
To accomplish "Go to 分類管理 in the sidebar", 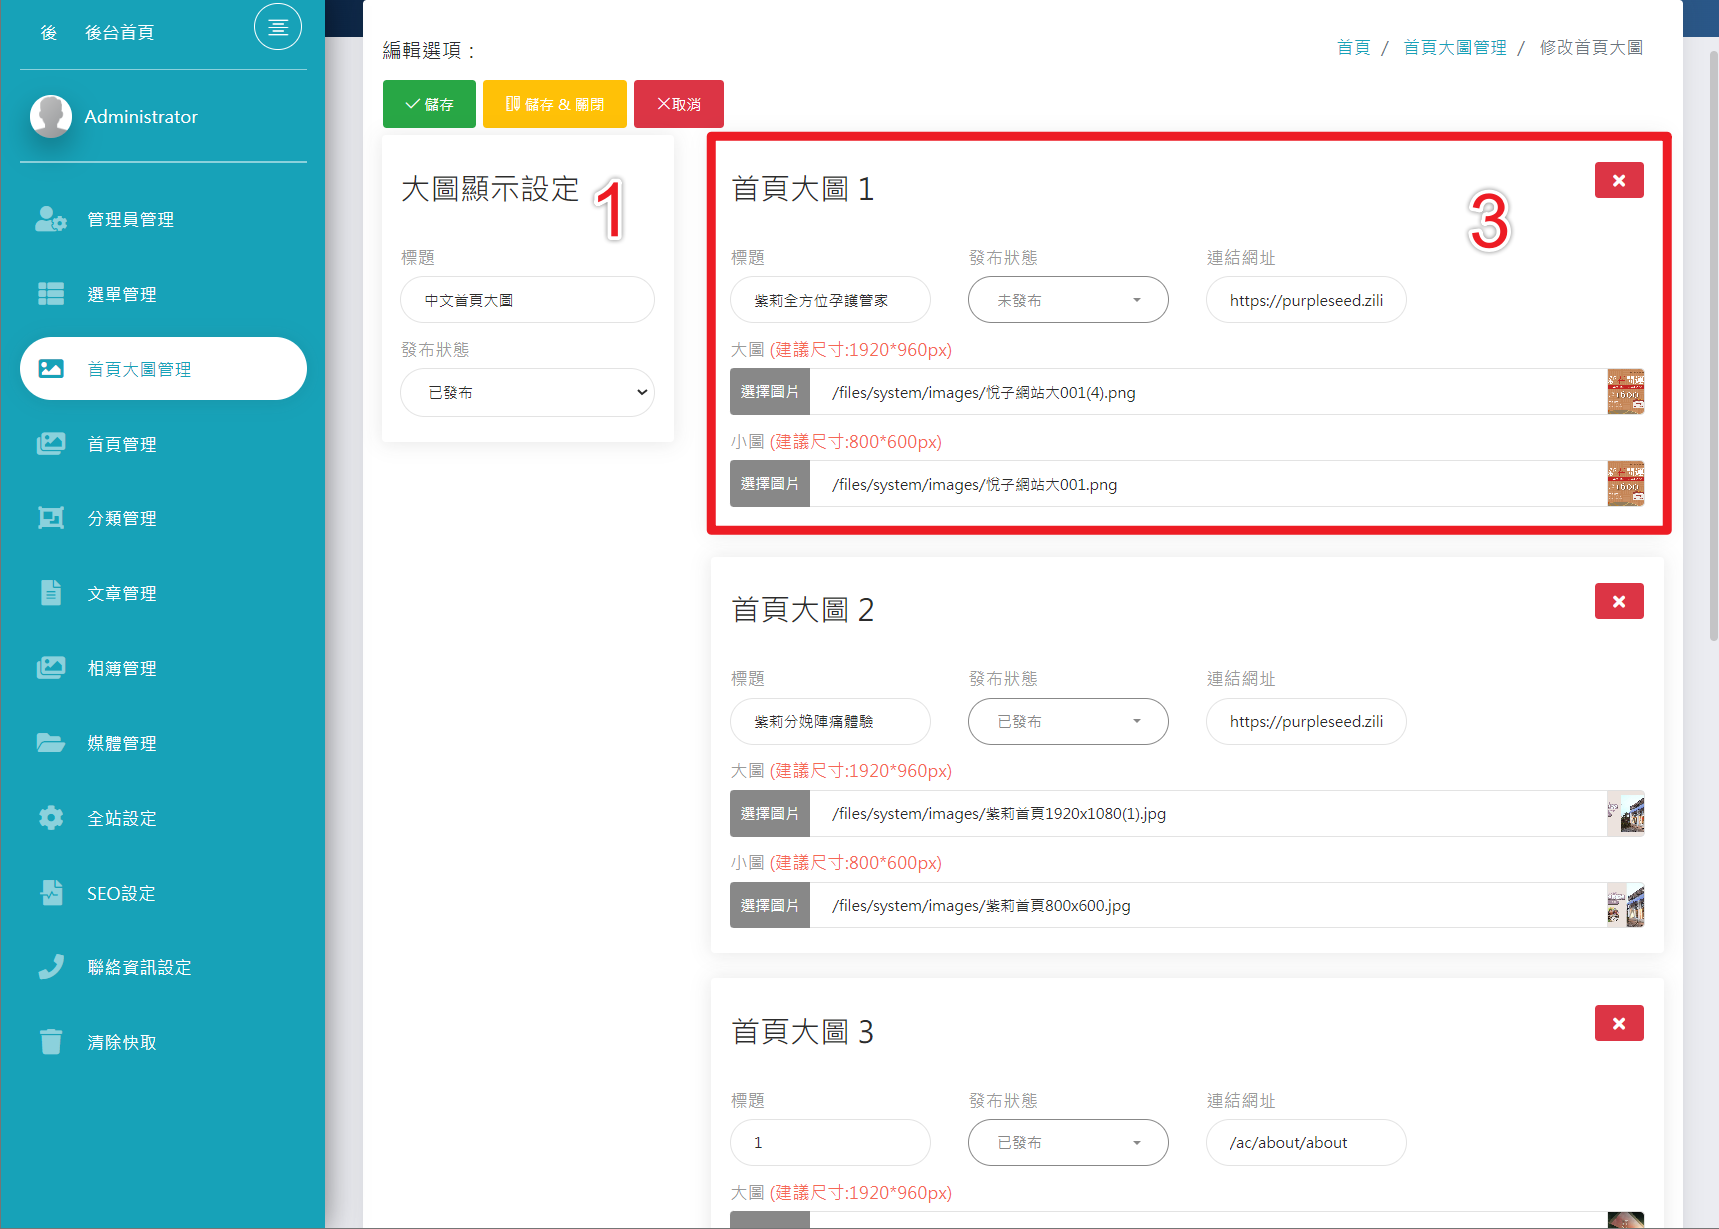I will [121, 518].
